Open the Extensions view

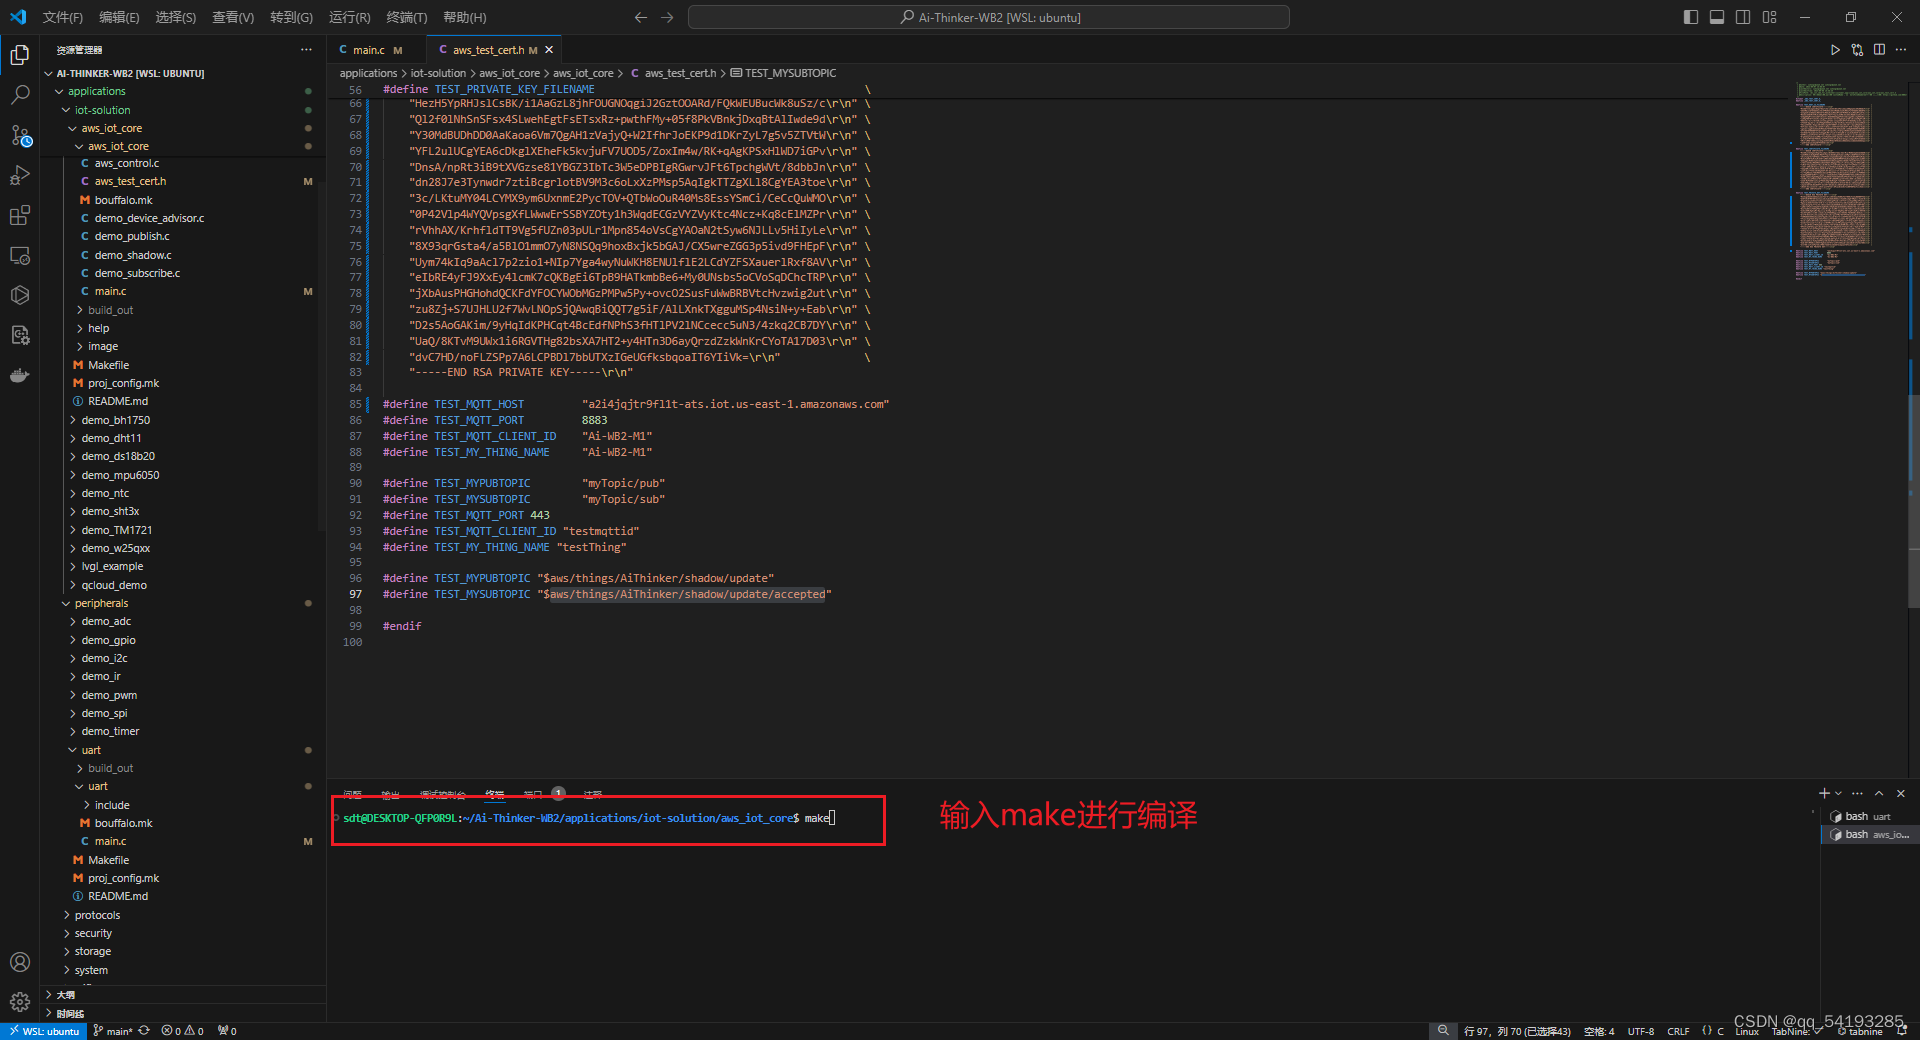tap(20, 215)
